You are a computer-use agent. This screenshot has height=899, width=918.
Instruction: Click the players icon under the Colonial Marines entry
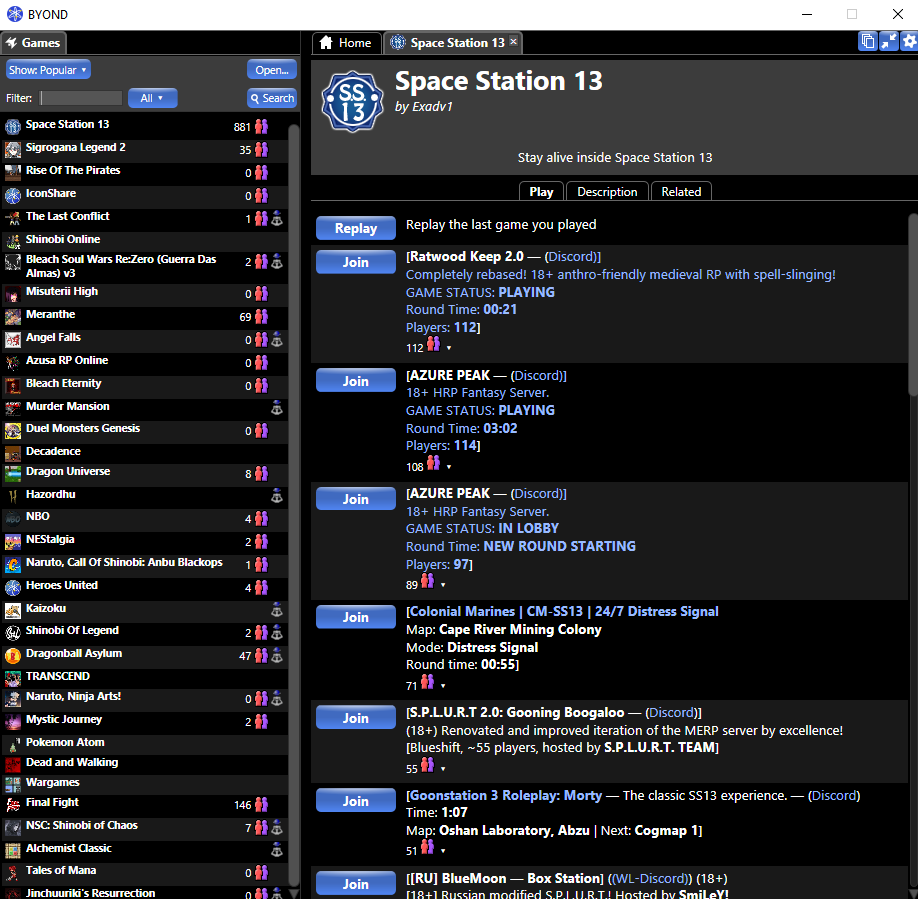[428, 682]
